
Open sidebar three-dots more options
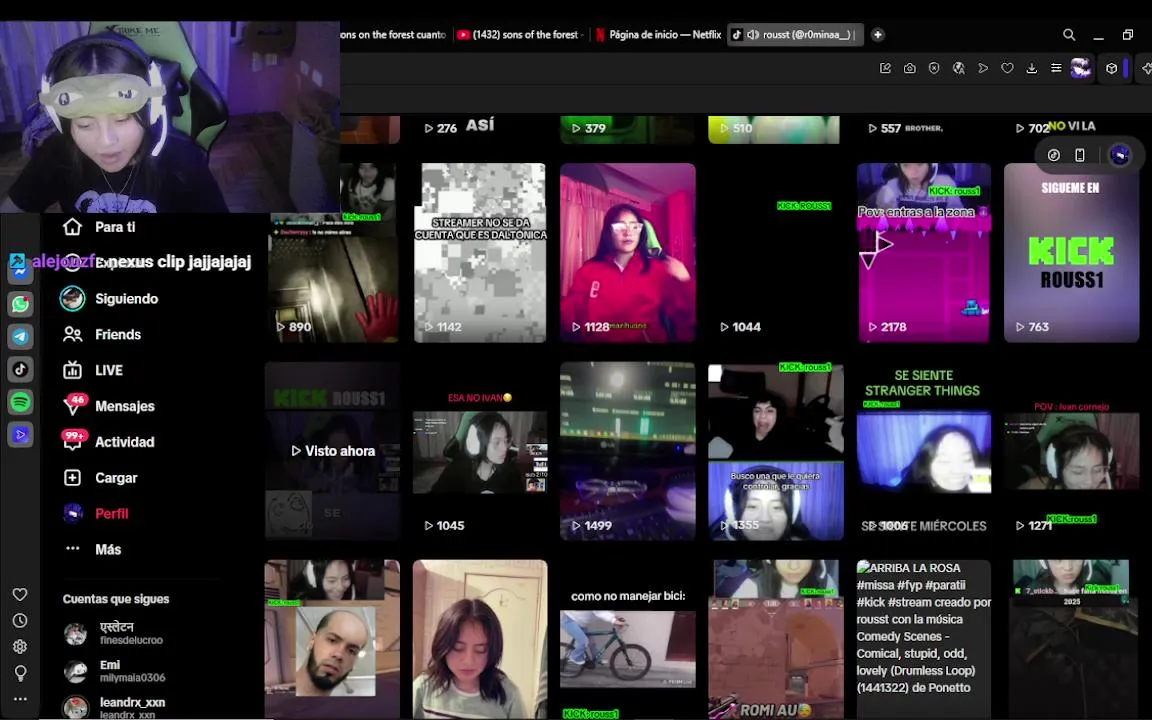pos(21,699)
